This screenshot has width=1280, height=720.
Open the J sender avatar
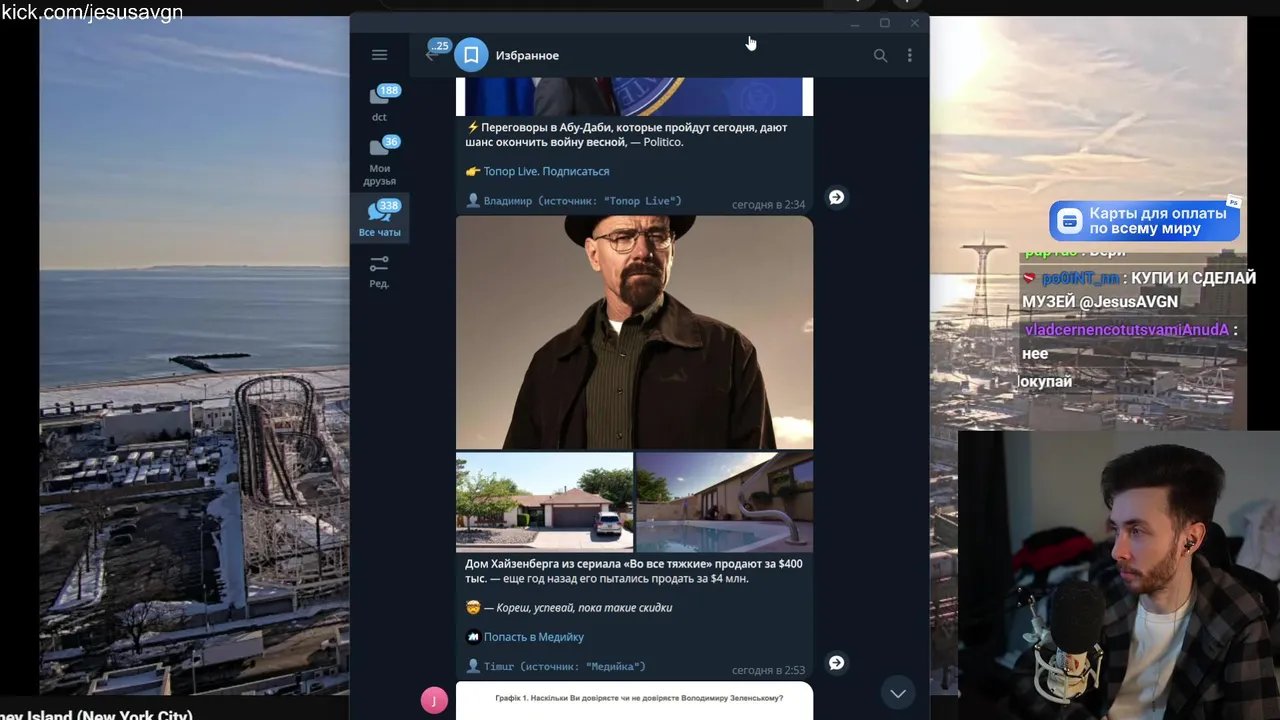pyautogui.click(x=434, y=700)
